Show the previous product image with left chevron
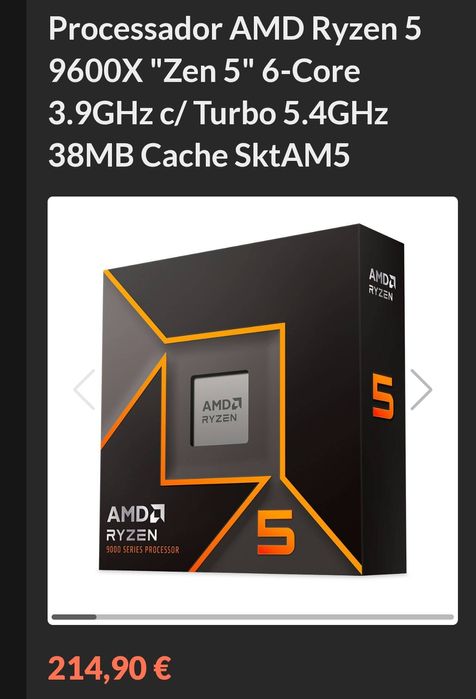 coord(84,389)
